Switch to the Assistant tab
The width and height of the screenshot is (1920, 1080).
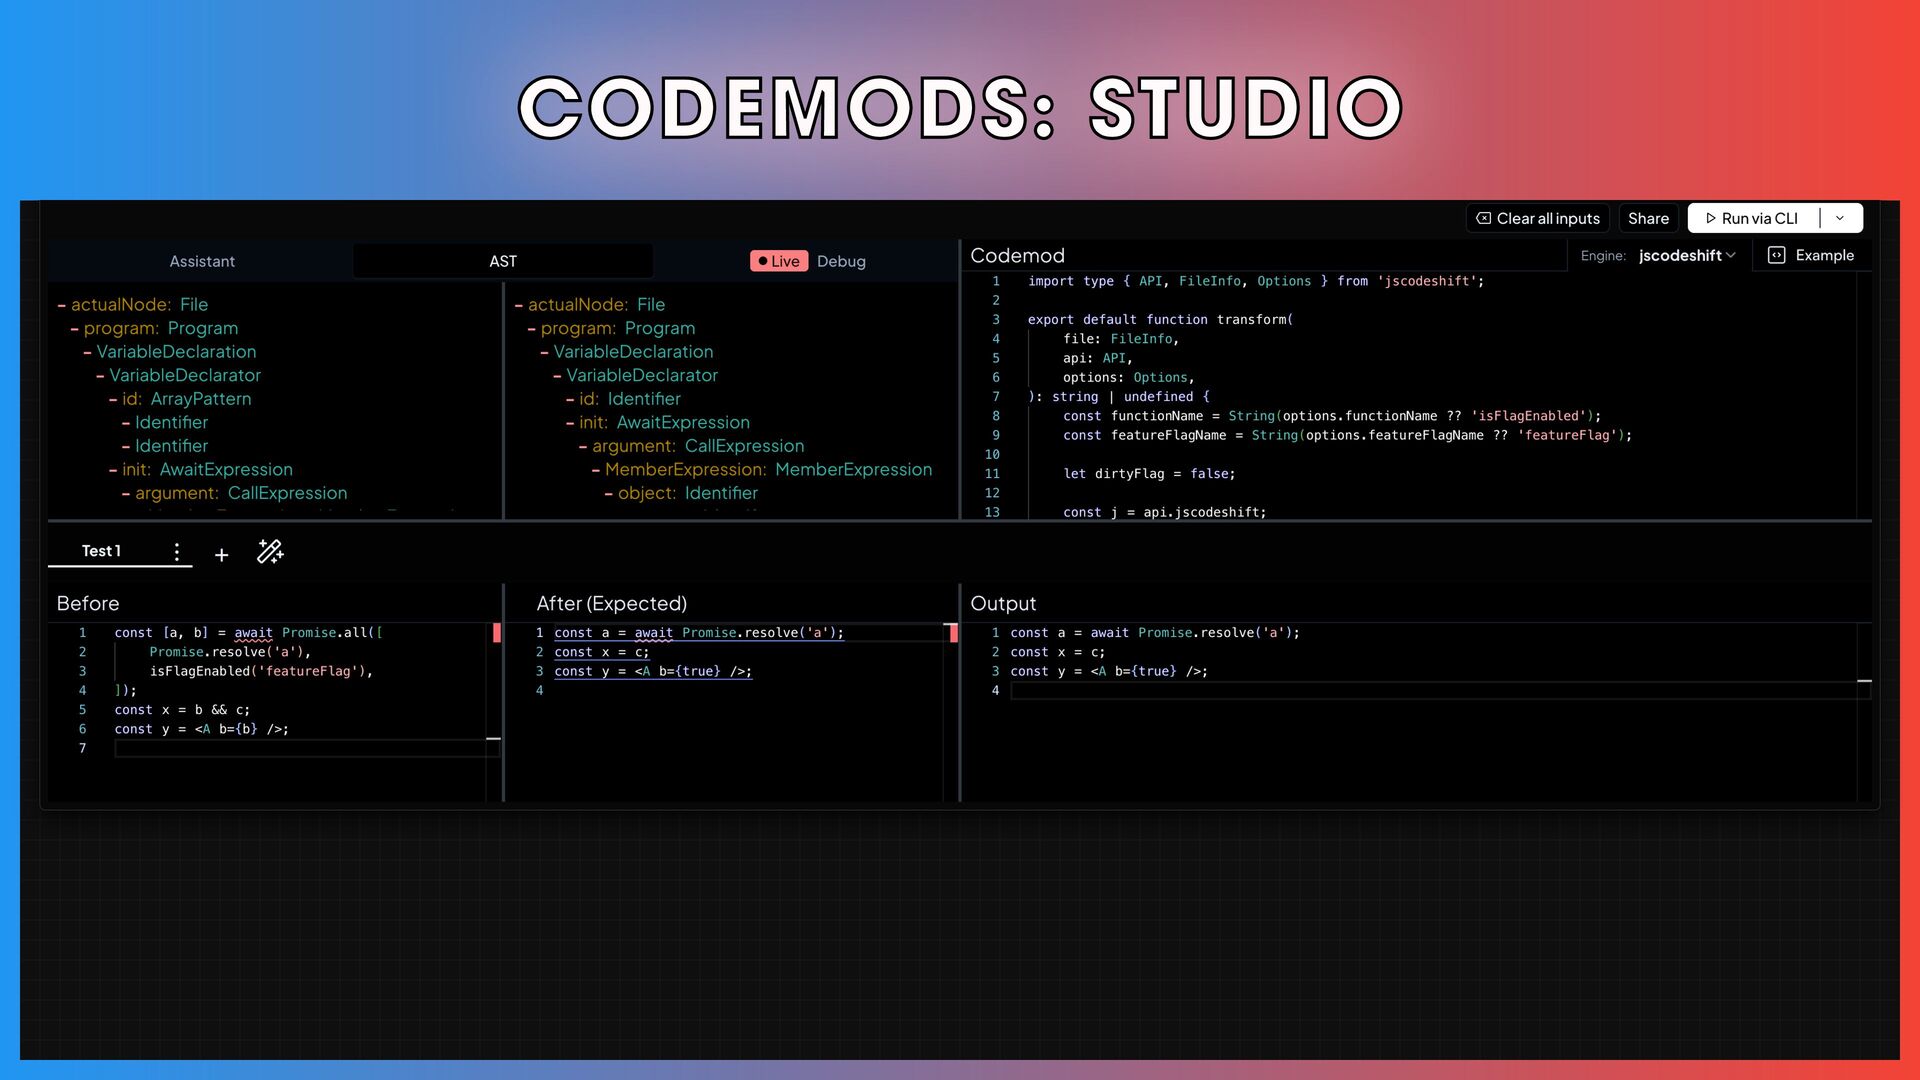coord(202,261)
